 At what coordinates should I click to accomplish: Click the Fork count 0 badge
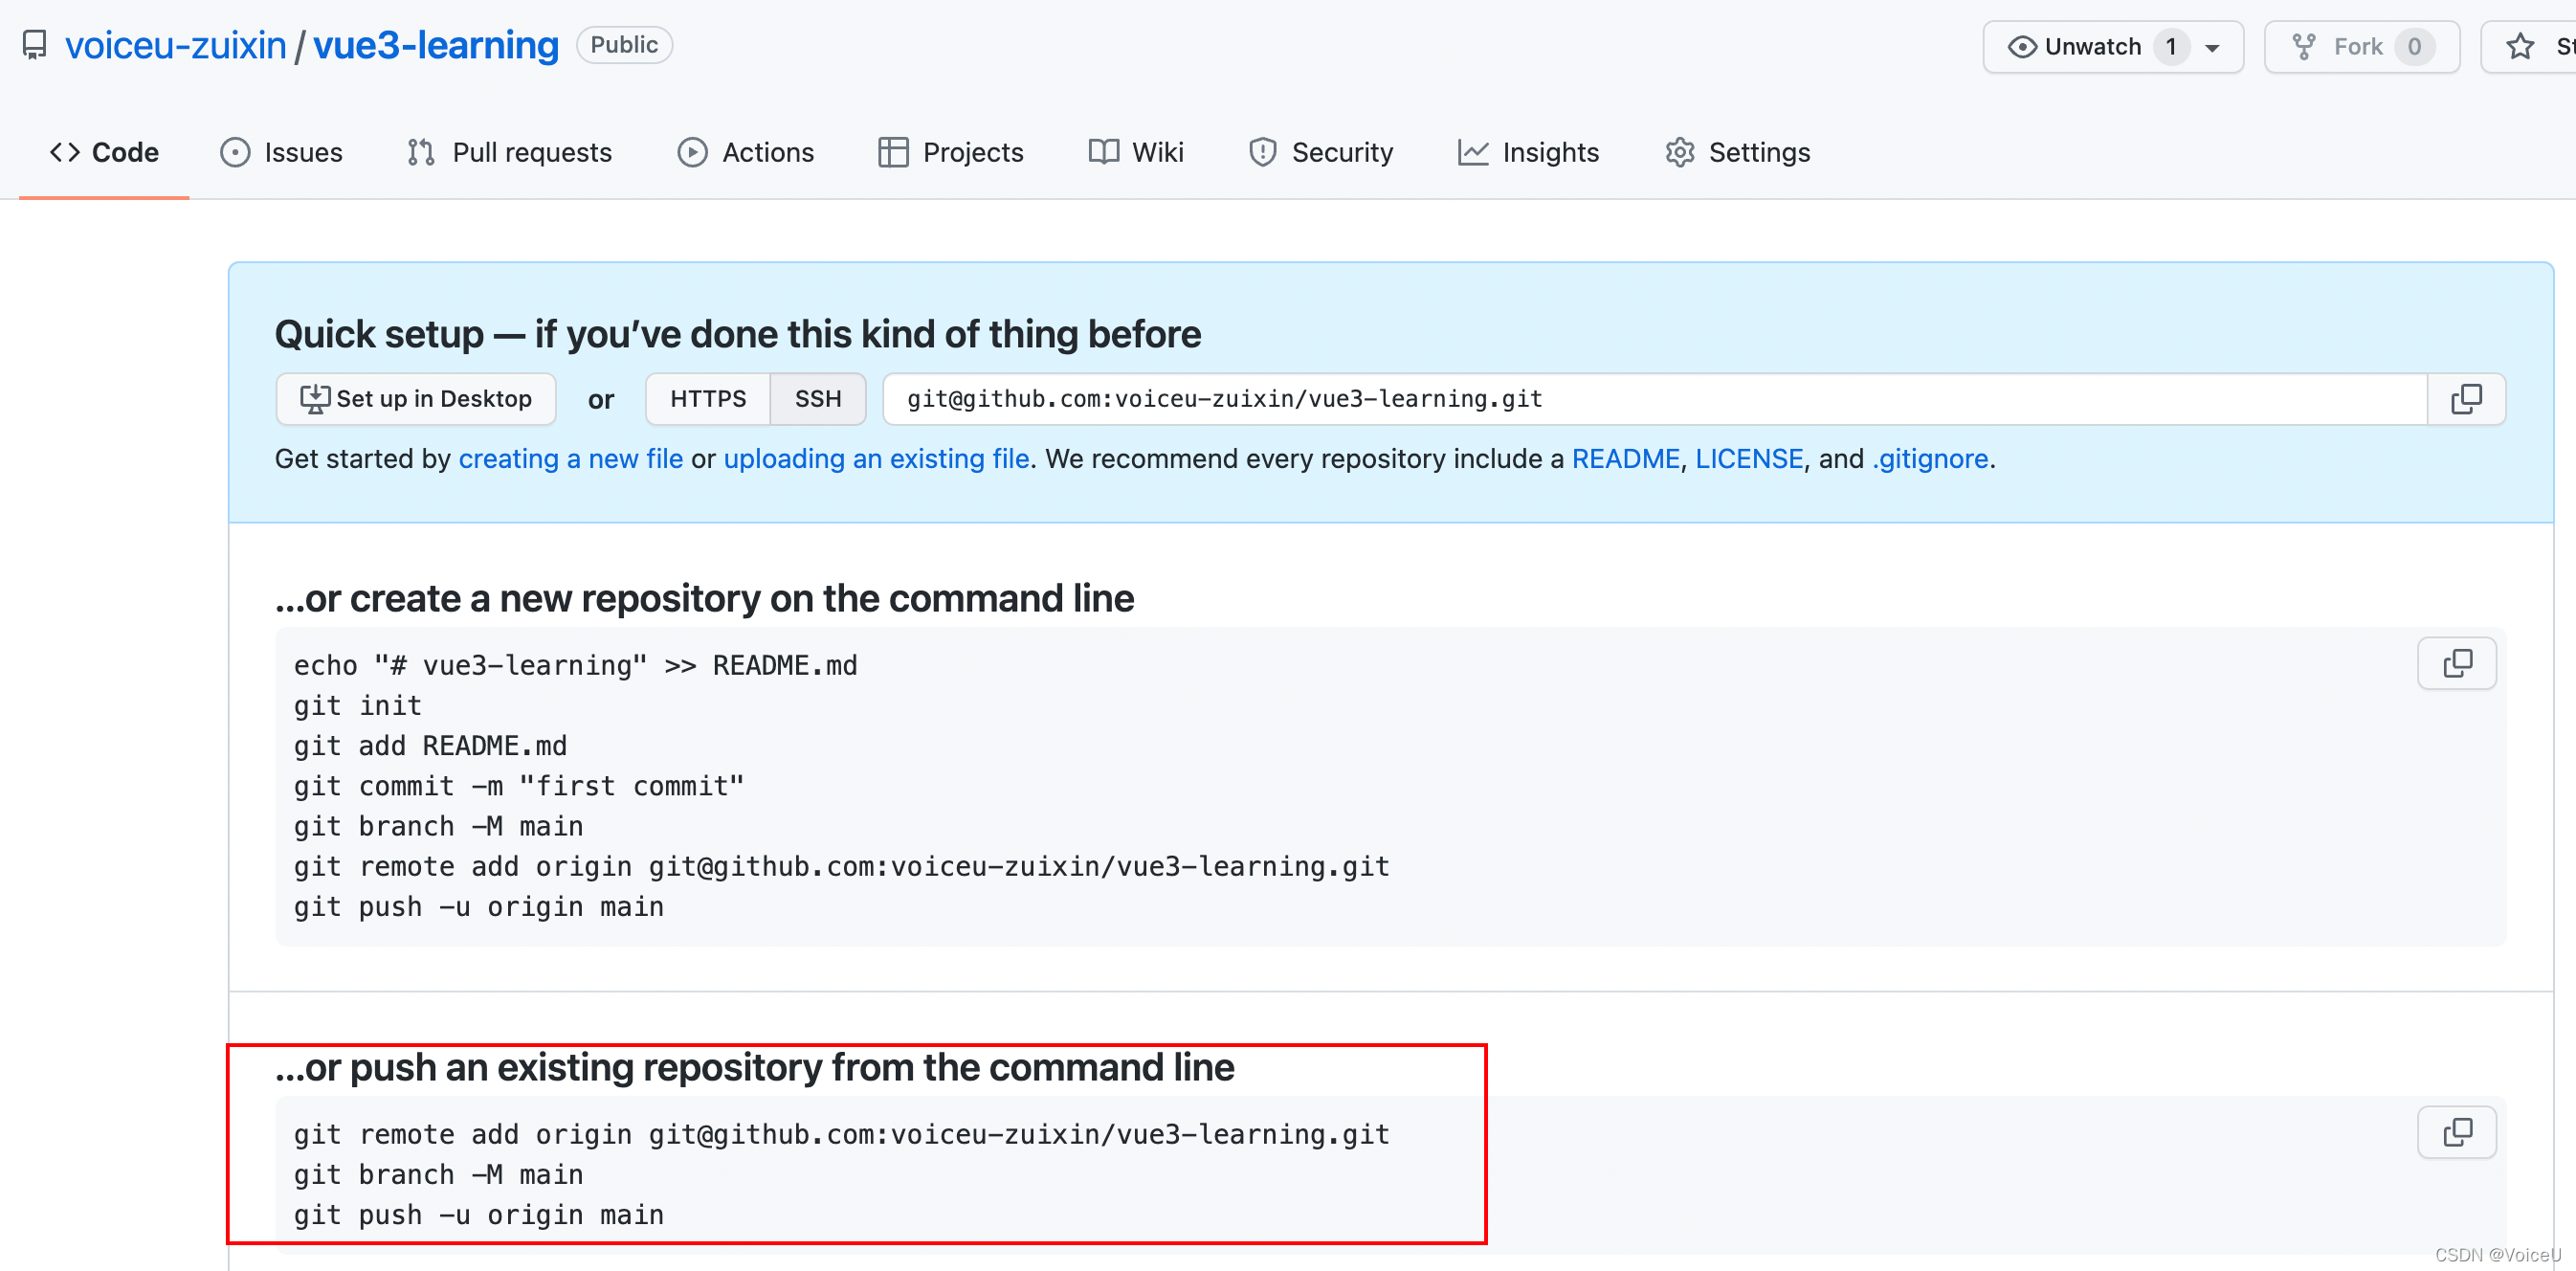click(2414, 47)
